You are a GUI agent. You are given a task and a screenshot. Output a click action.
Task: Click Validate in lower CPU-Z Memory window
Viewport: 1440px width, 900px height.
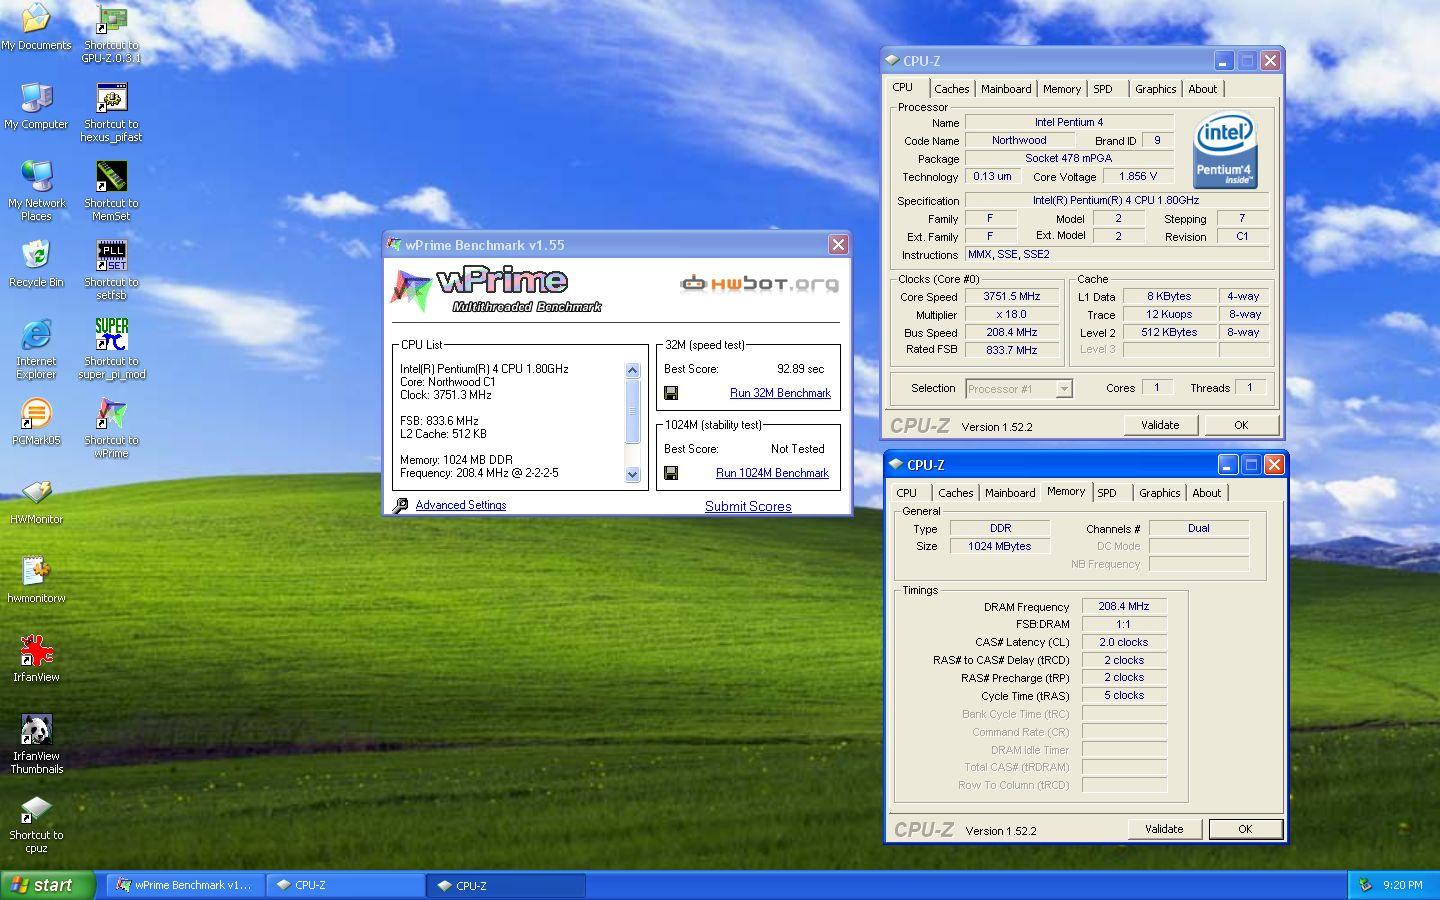1164,829
